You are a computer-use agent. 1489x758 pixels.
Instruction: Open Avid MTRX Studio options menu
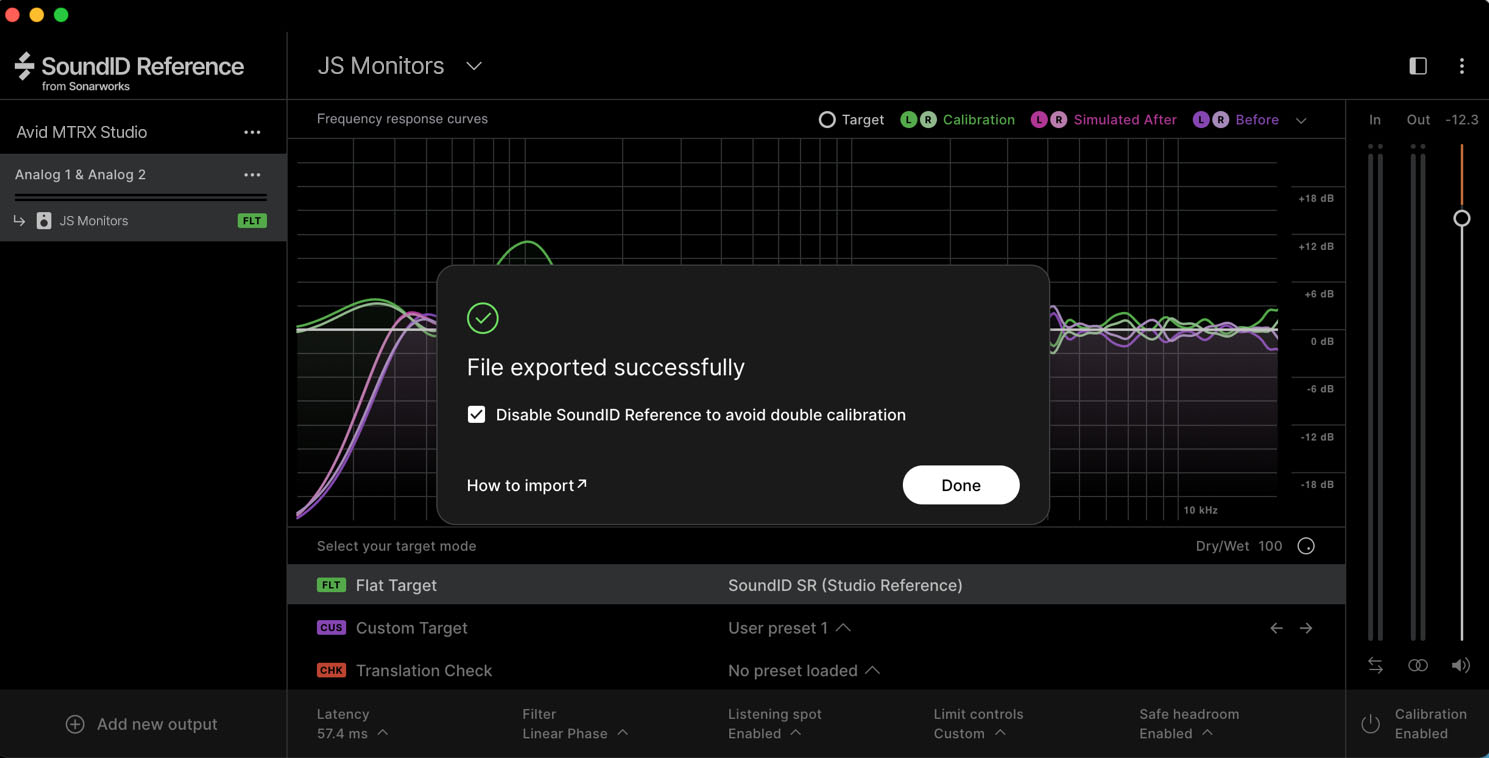click(252, 132)
